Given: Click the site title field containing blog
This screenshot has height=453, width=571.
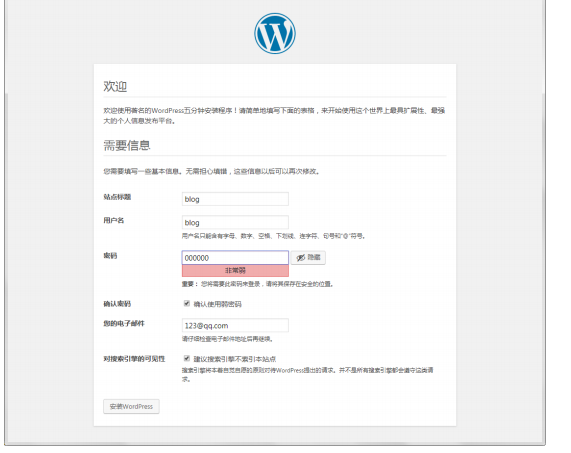Looking at the screenshot, I should tap(235, 199).
